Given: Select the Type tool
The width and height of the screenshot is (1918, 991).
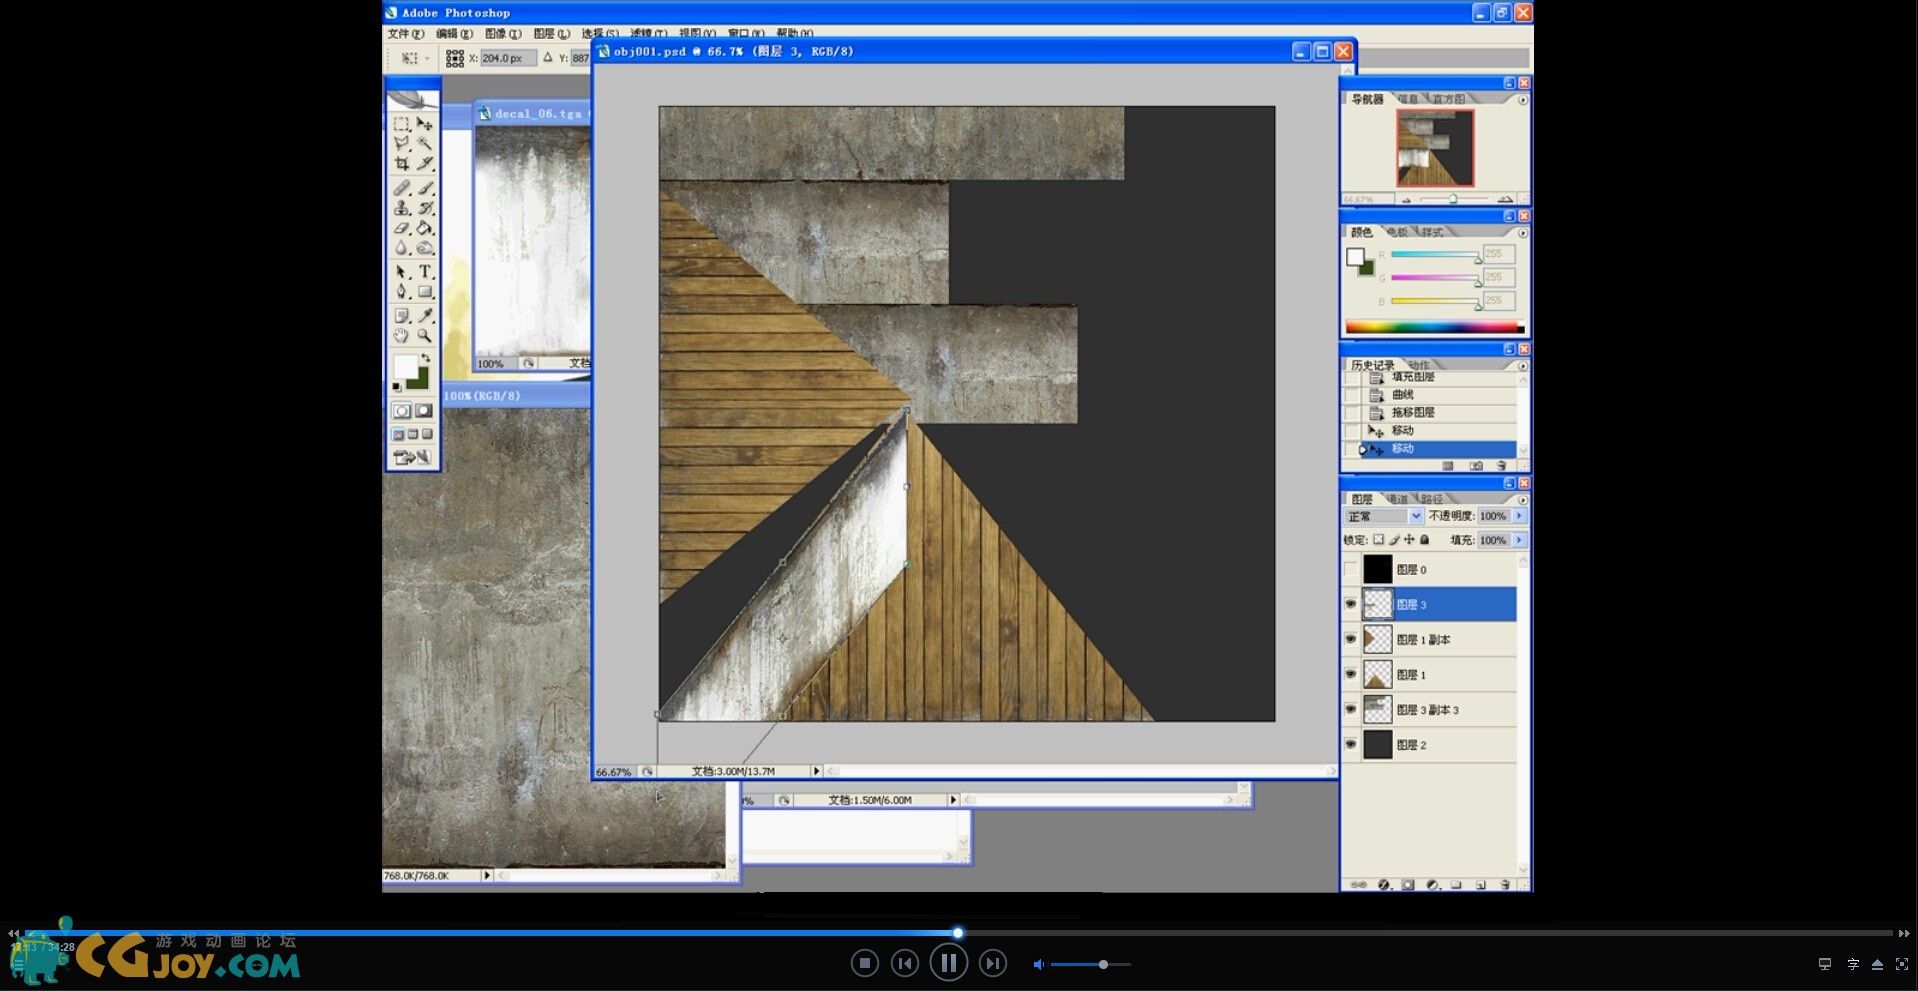Looking at the screenshot, I should [x=425, y=272].
